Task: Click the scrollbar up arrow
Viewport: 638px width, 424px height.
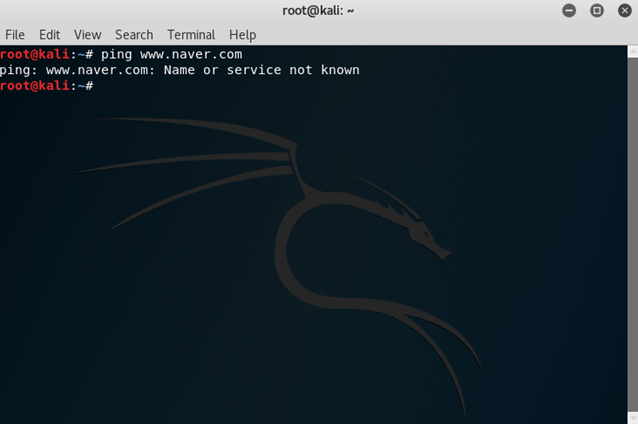Action: 633,52
